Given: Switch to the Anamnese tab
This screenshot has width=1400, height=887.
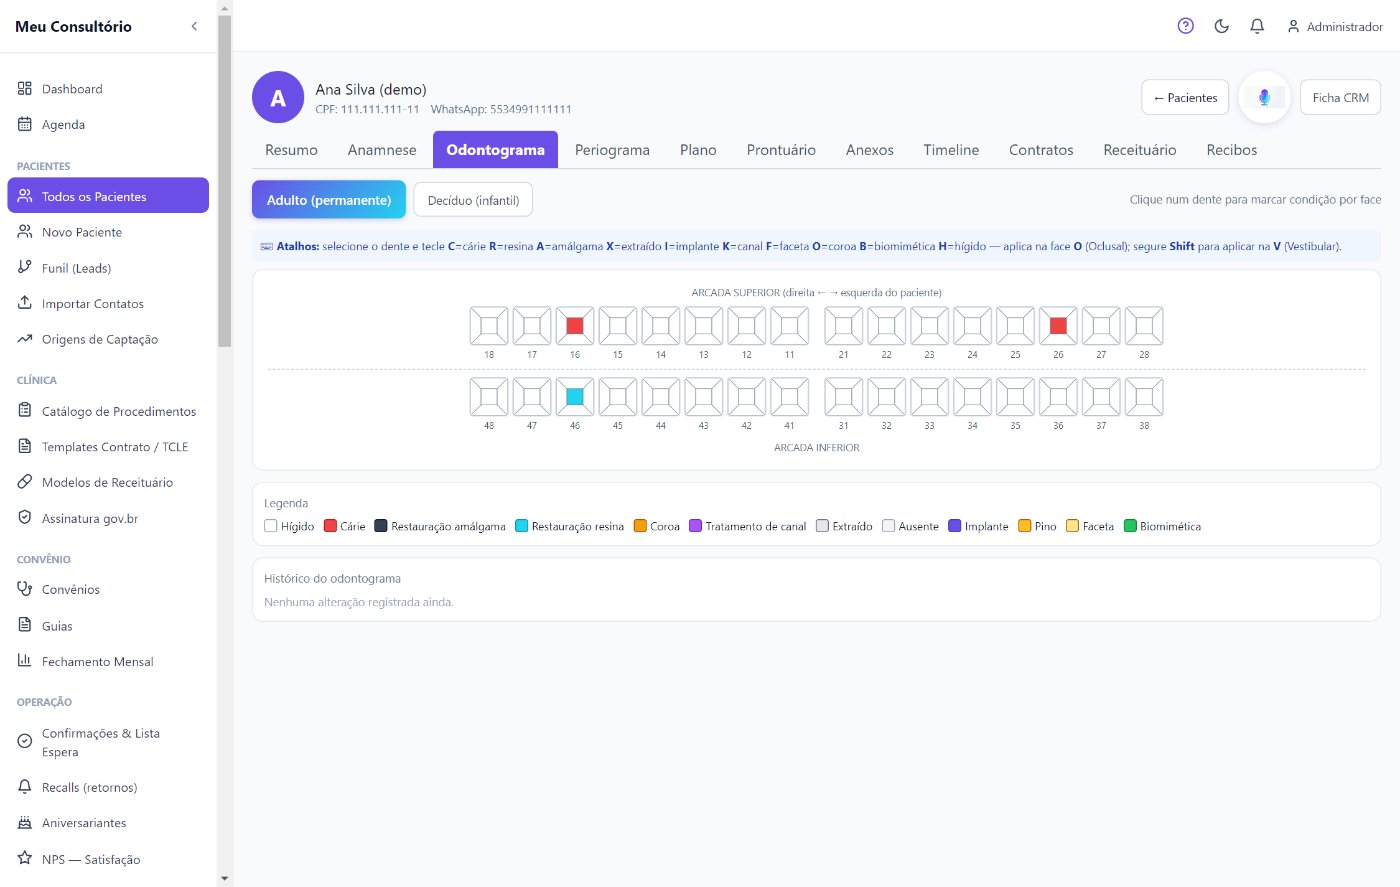Looking at the screenshot, I should [x=382, y=150].
